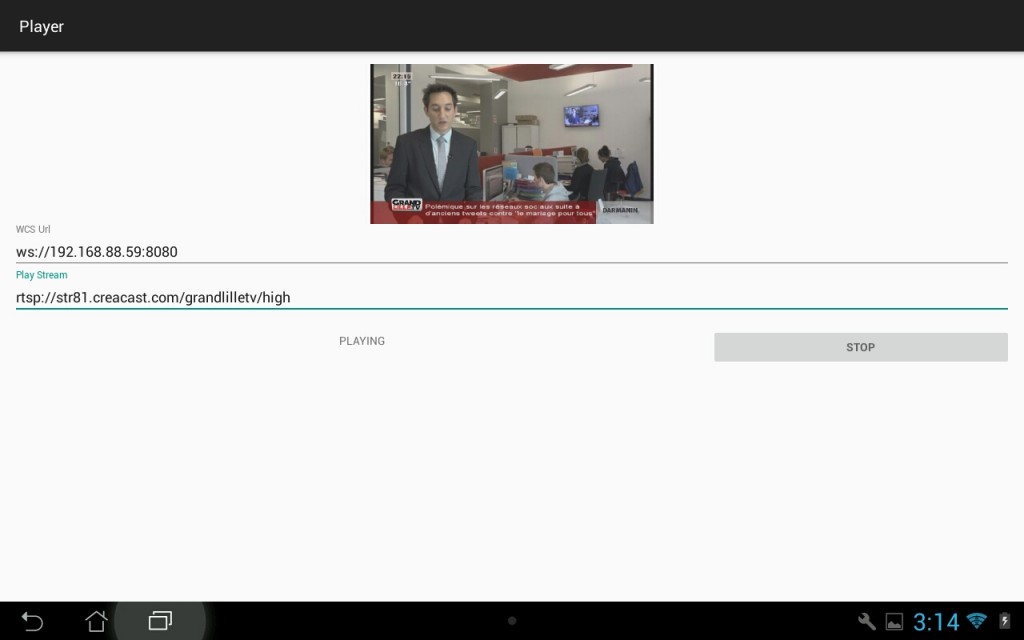The height and width of the screenshot is (640, 1024).
Task: Tap the black action bar at the top
Action: coord(512,26)
